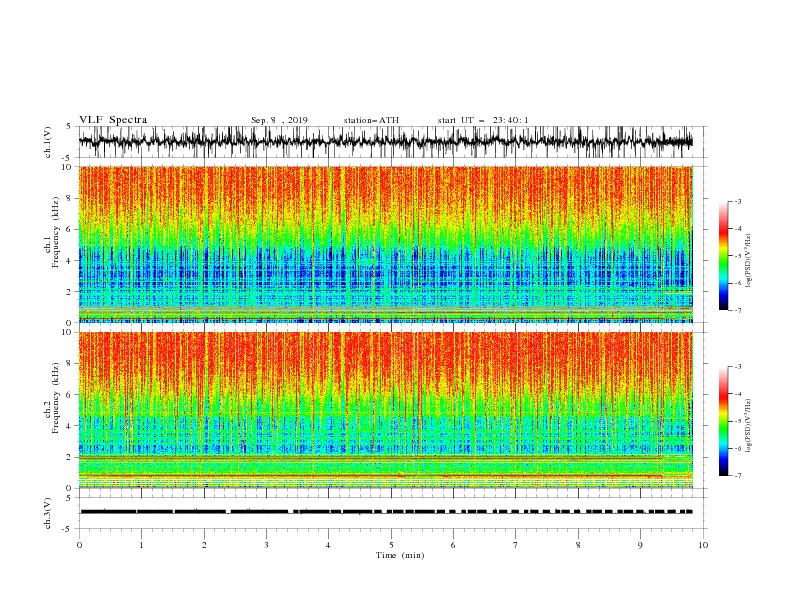Click the '7' tick on time axis
This screenshot has width=792, height=612.
[516, 545]
